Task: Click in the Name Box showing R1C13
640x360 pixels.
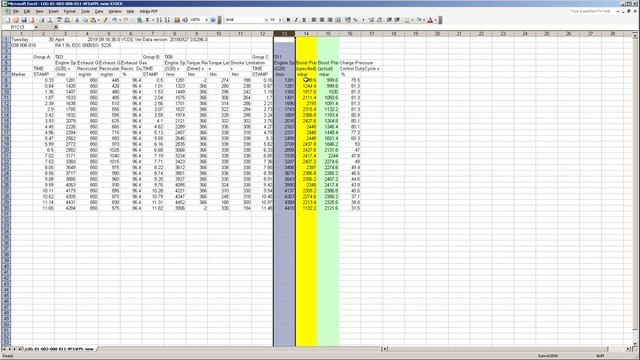Action: [x=18, y=27]
